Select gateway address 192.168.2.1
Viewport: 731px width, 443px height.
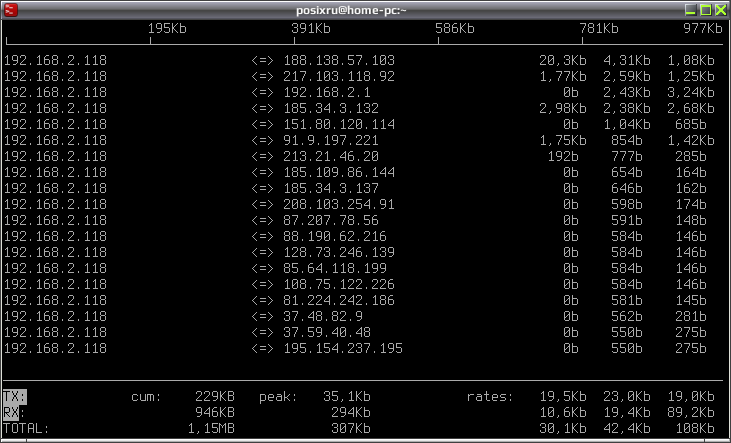tap(327, 92)
